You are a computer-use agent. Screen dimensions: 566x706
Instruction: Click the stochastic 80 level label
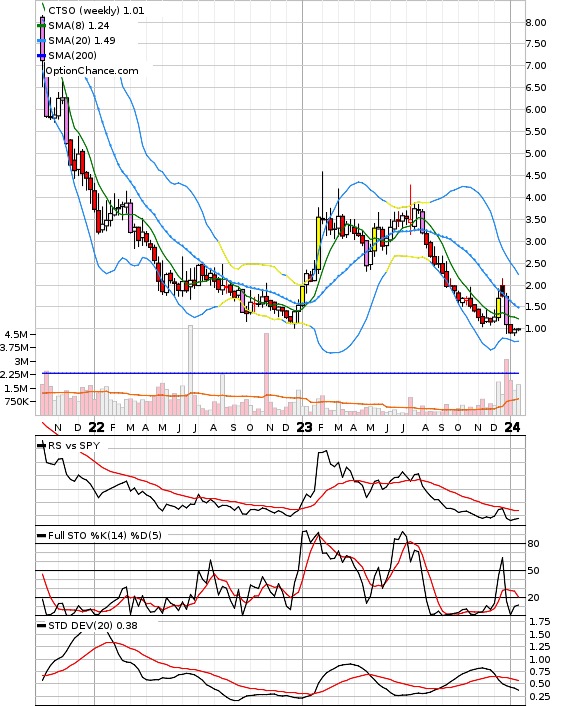[533, 543]
